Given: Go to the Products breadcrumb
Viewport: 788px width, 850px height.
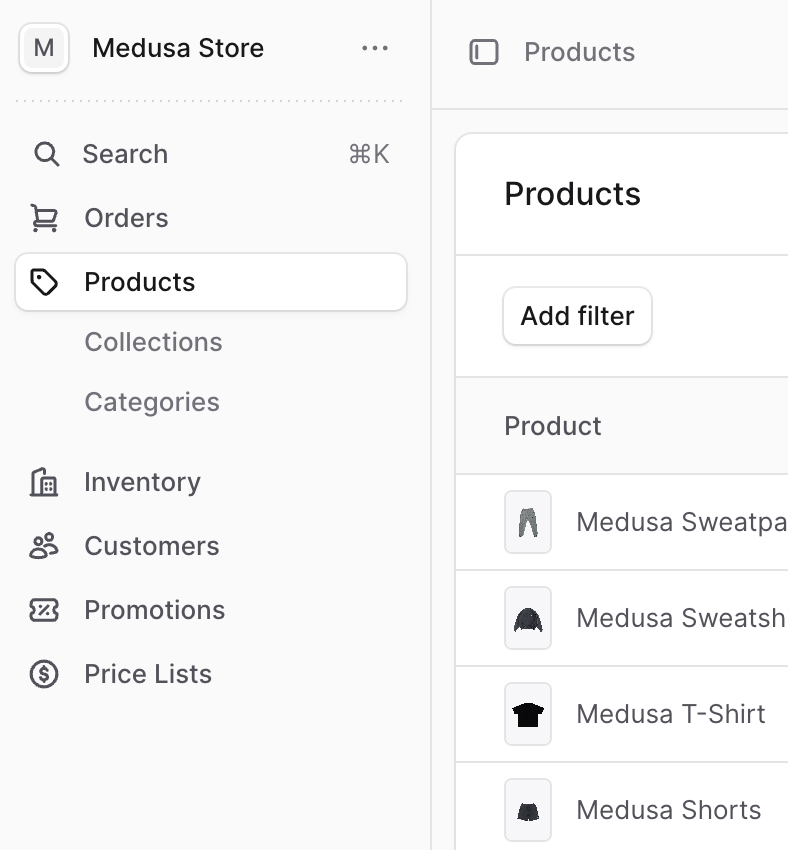Looking at the screenshot, I should click(579, 52).
